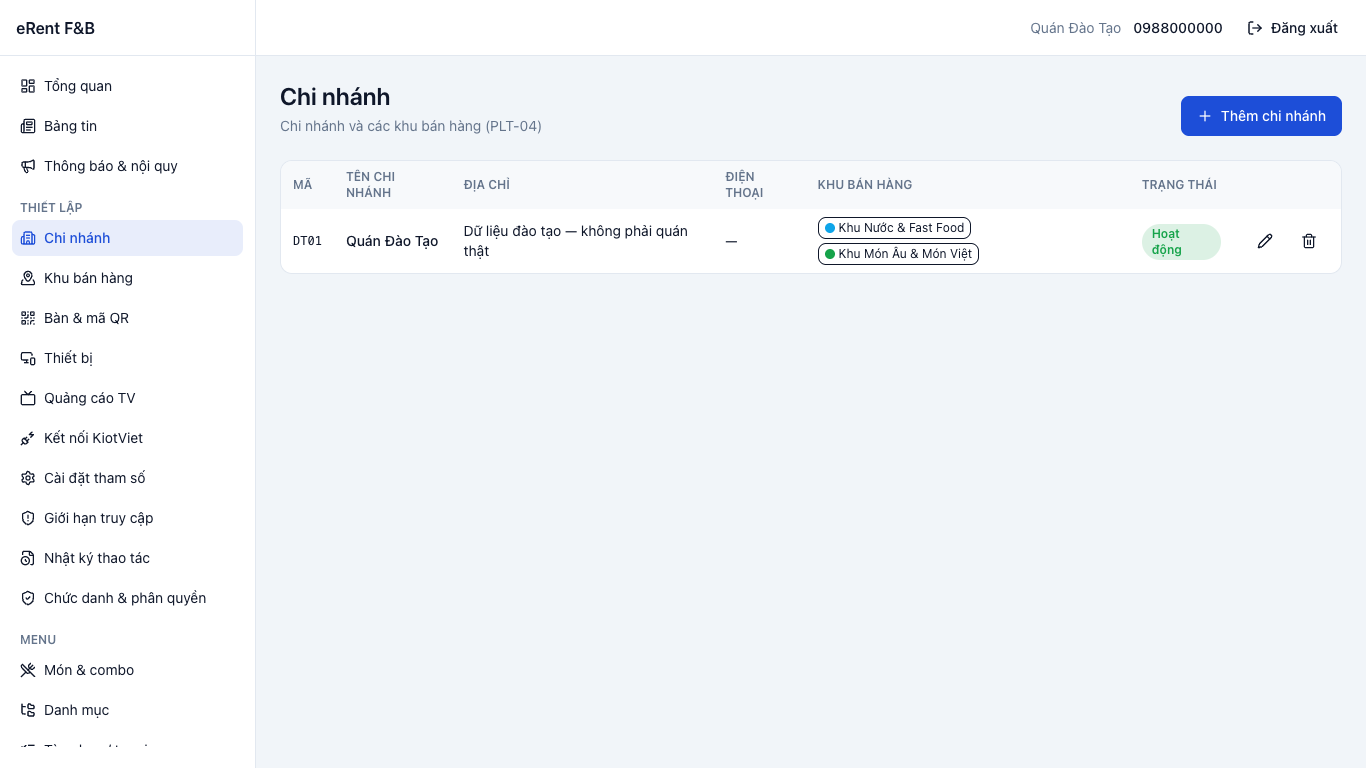Click phone number 0988000000 in header
Screen dimensions: 1366x768
1178,28
